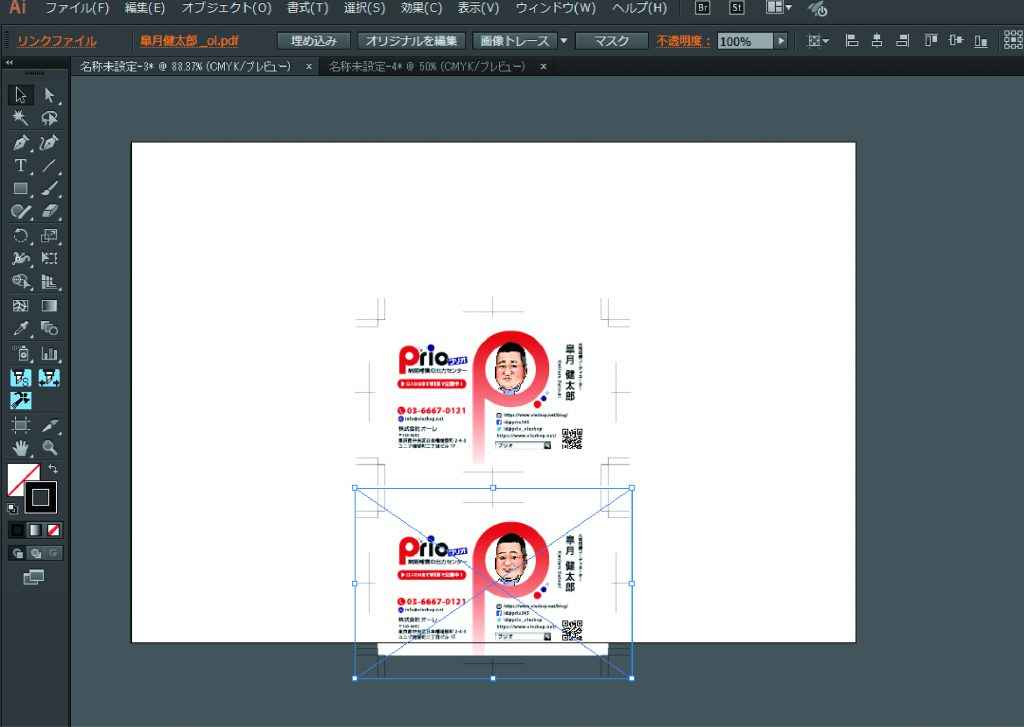This screenshot has height=727, width=1024.
Task: Open Adobe Bridge with Br icon
Action: tap(702, 8)
